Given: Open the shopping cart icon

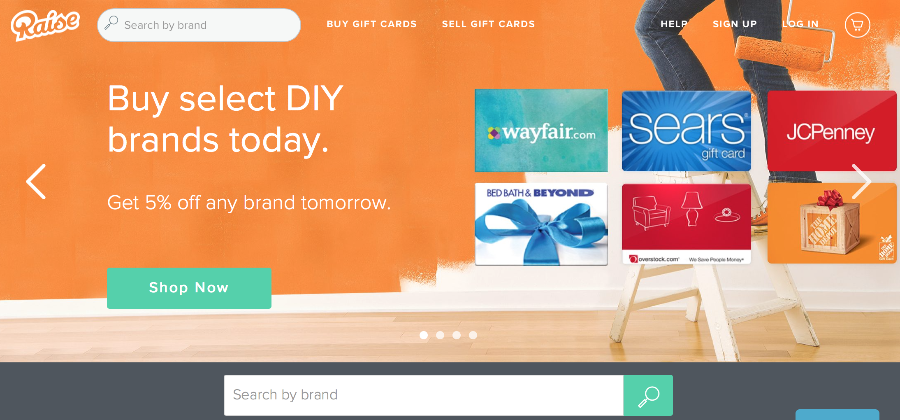Looking at the screenshot, I should click(x=857, y=25).
